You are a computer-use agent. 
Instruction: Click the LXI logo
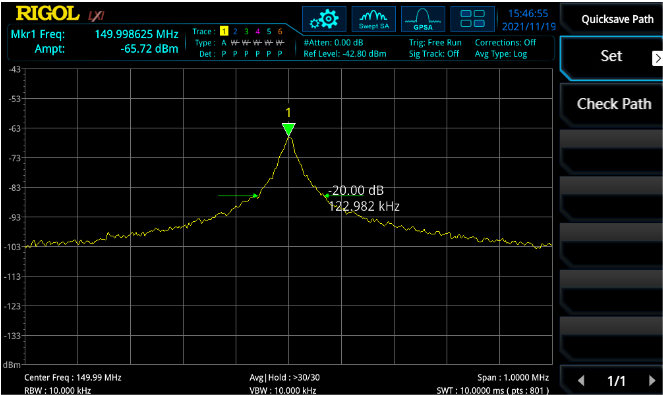pyautogui.click(x=96, y=16)
